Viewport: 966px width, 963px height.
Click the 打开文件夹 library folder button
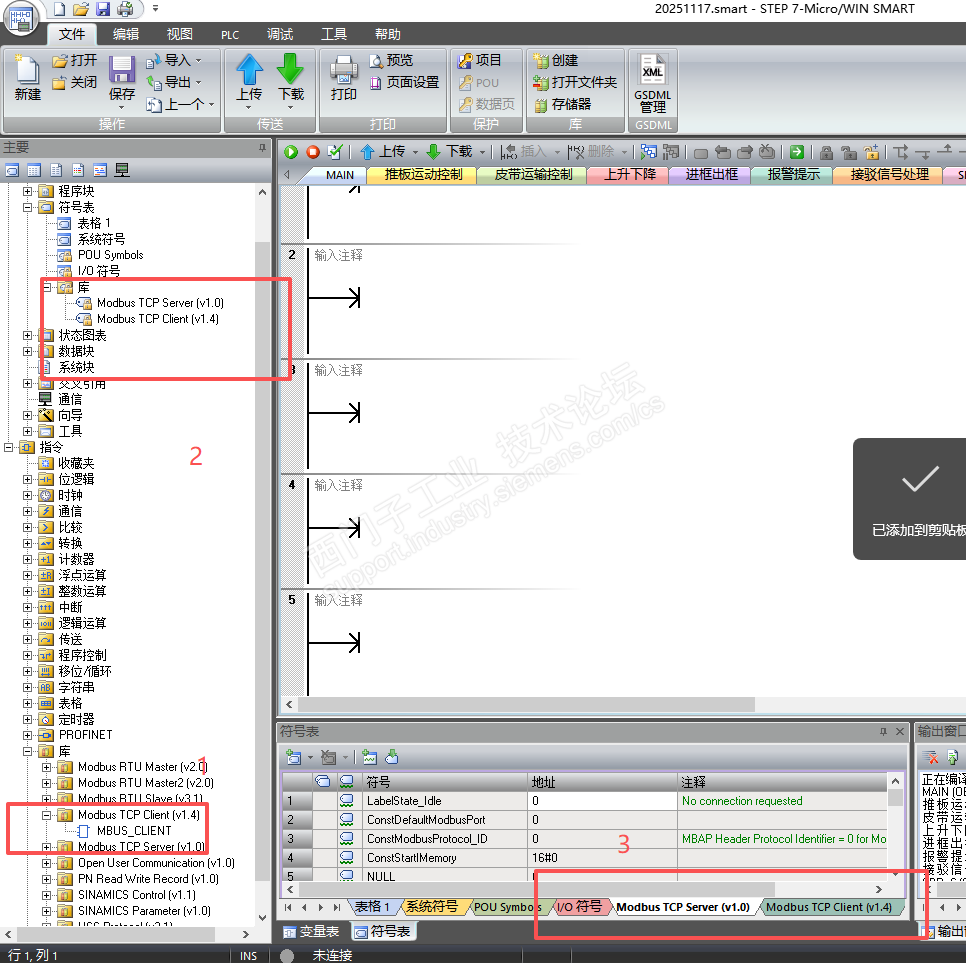tap(575, 83)
